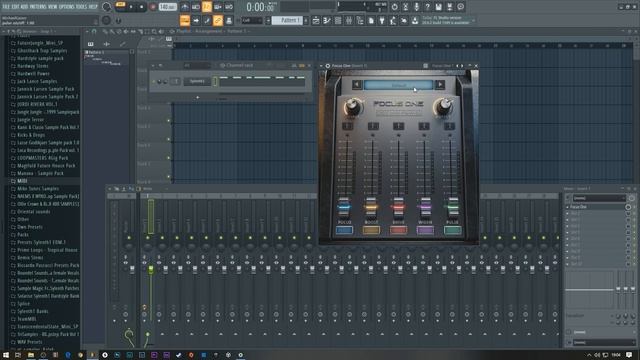Click the purple band button at bottom
This screenshot has width=640, height=360.
tap(425, 231)
